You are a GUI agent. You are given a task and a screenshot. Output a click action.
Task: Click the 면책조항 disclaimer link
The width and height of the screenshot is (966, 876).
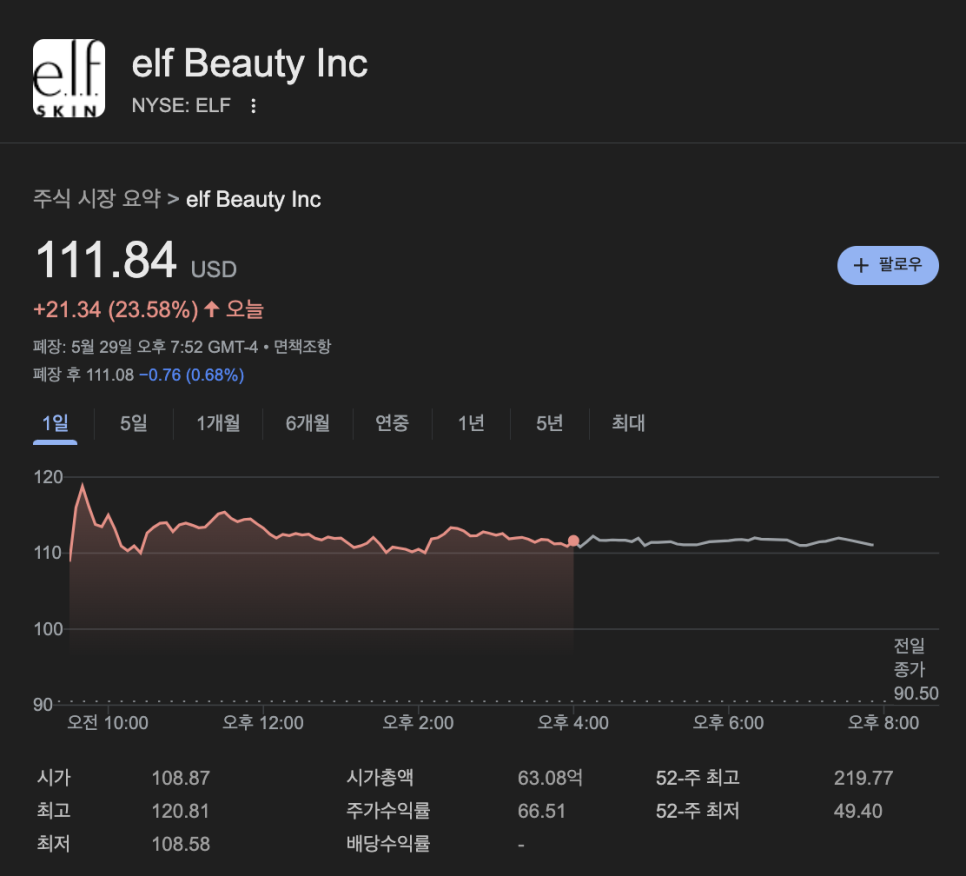[302, 347]
